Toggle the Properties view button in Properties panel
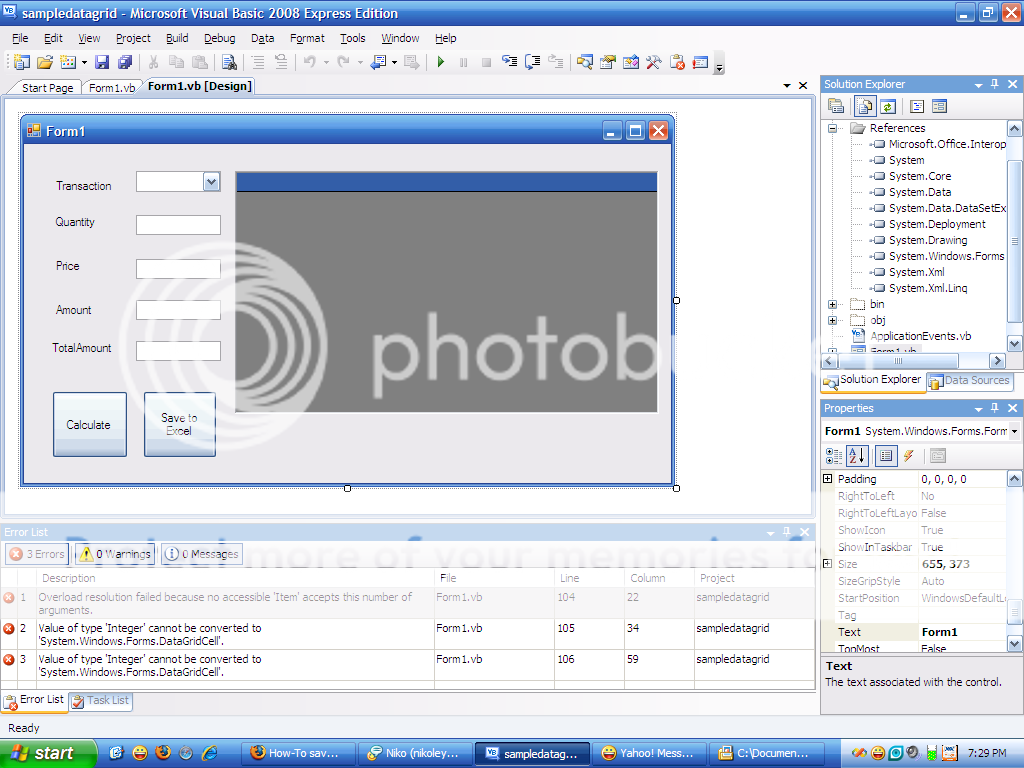The image size is (1024, 768). tap(886, 456)
